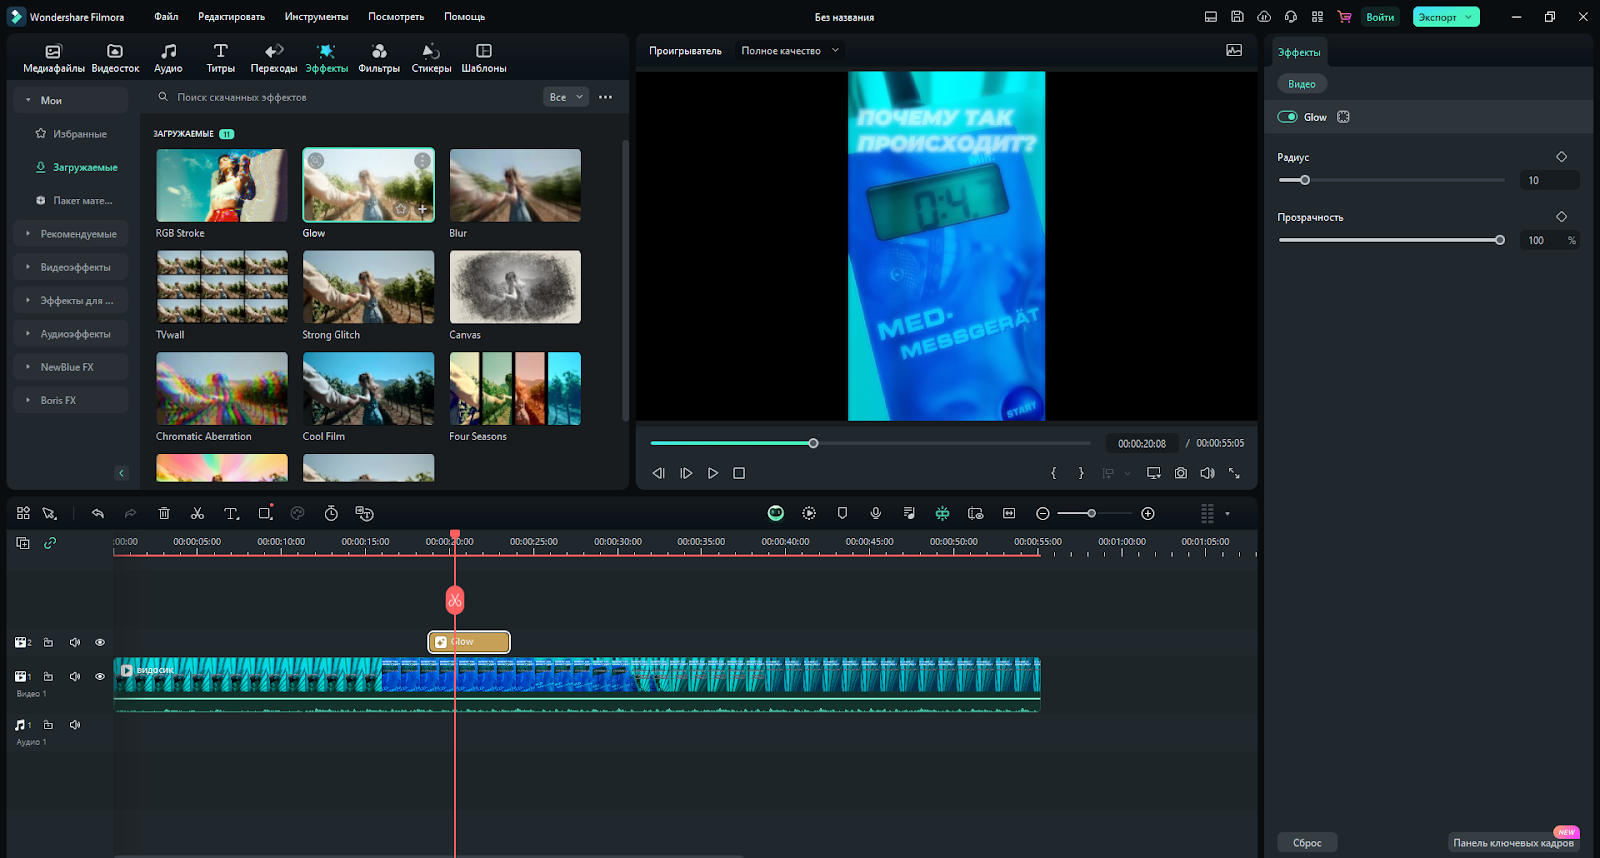The width and height of the screenshot is (1600, 858).
Task: Mute the effect track 2 speaker
Action: pyautogui.click(x=75, y=642)
